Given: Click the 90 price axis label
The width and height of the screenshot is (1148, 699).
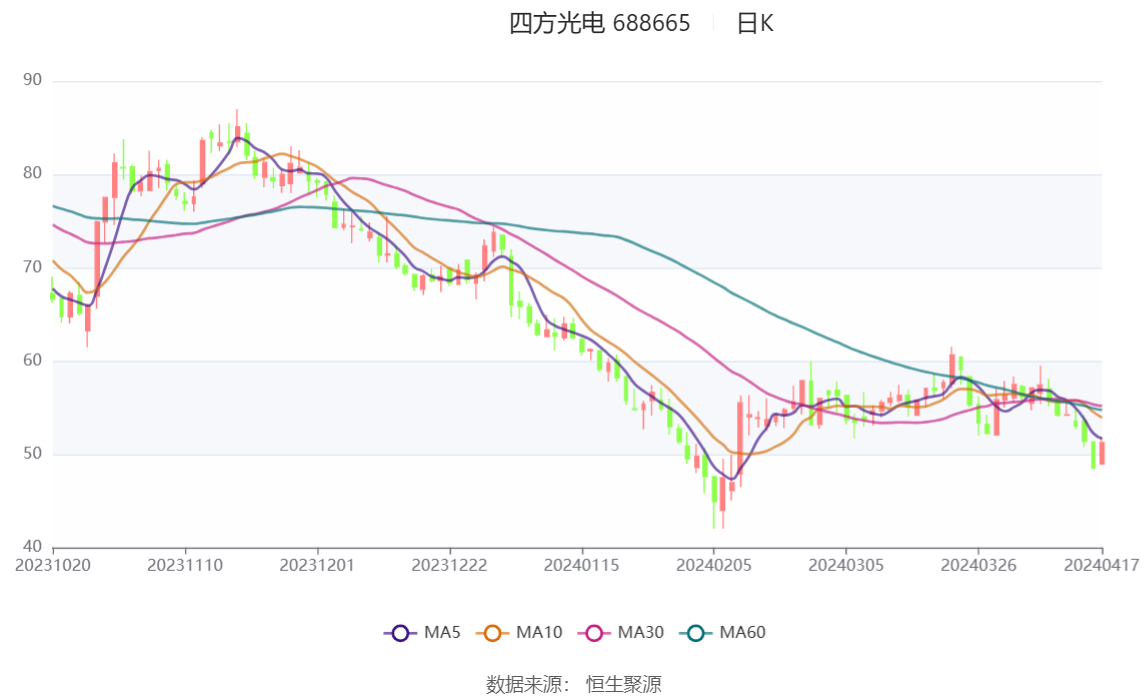Looking at the screenshot, I should [x=32, y=80].
